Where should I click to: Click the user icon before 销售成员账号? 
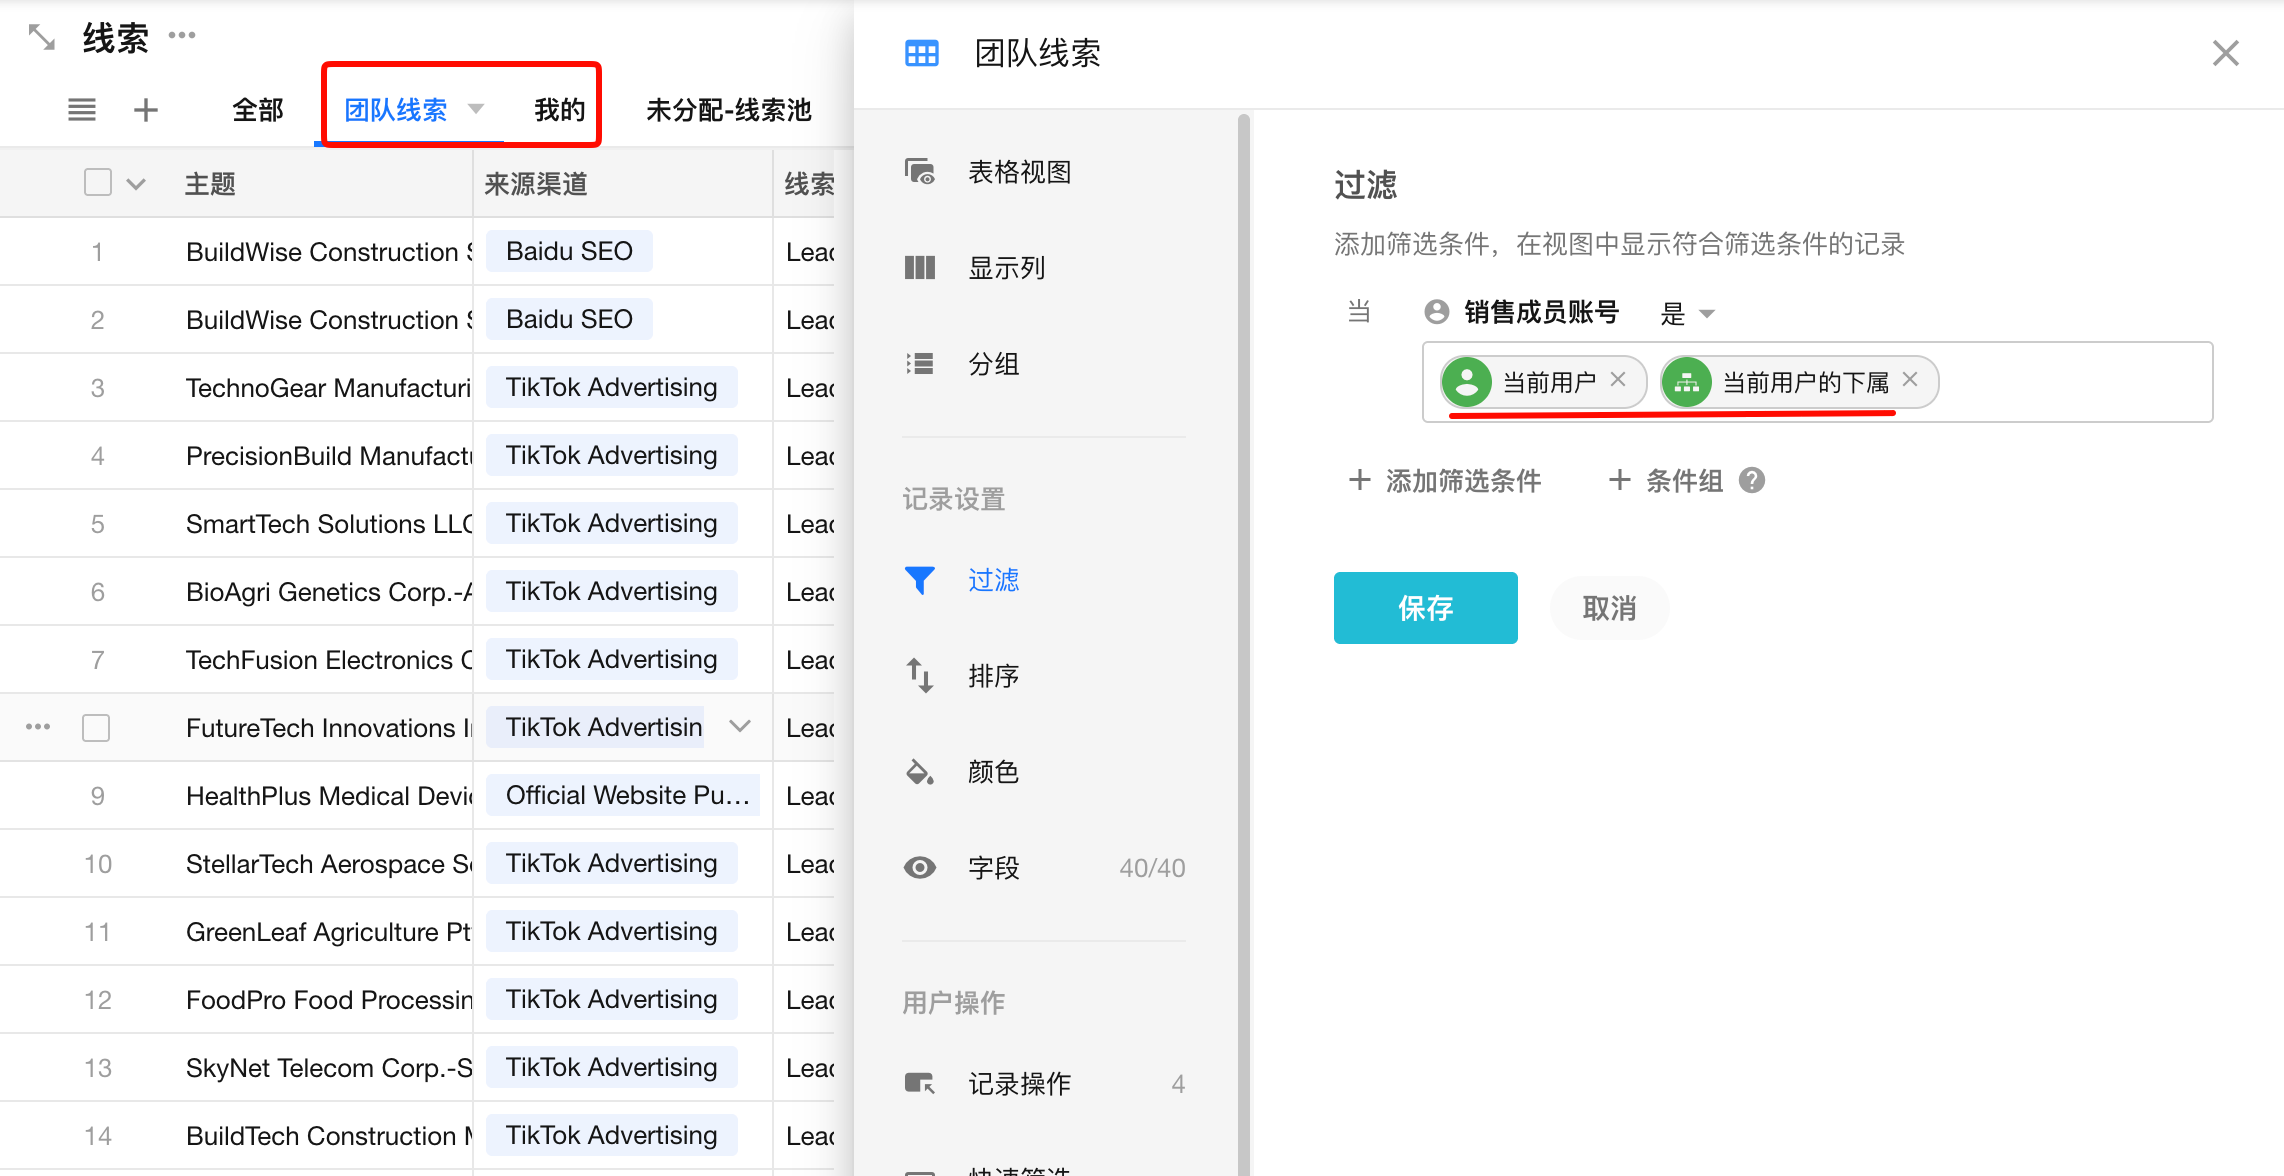(1437, 312)
